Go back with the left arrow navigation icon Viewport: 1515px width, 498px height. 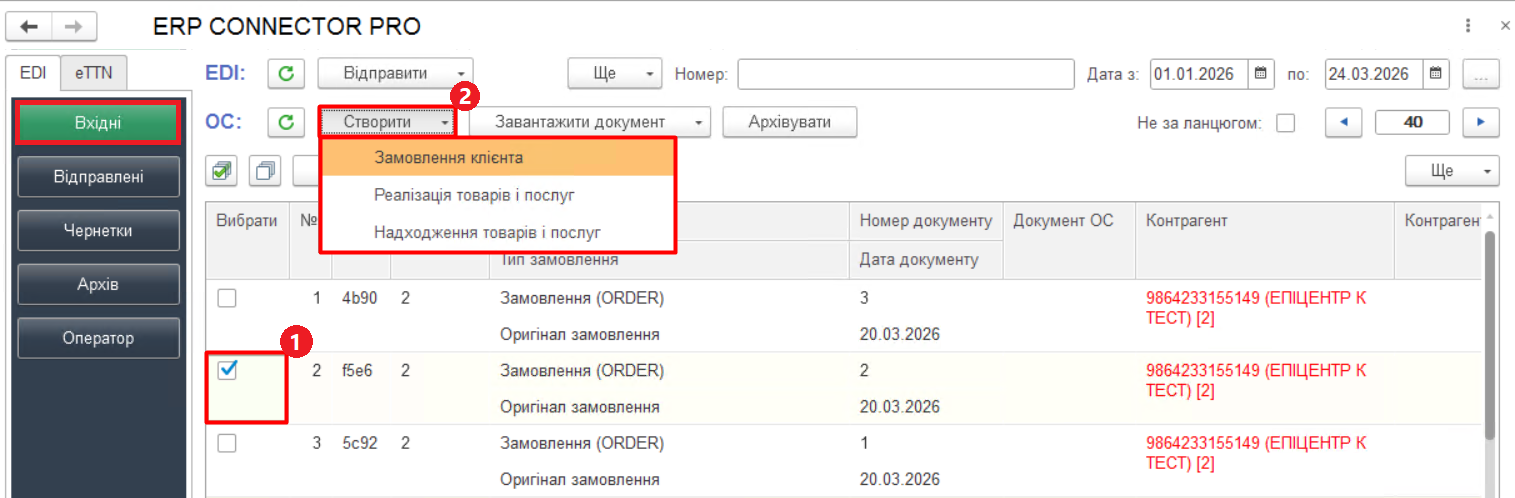(x=29, y=26)
